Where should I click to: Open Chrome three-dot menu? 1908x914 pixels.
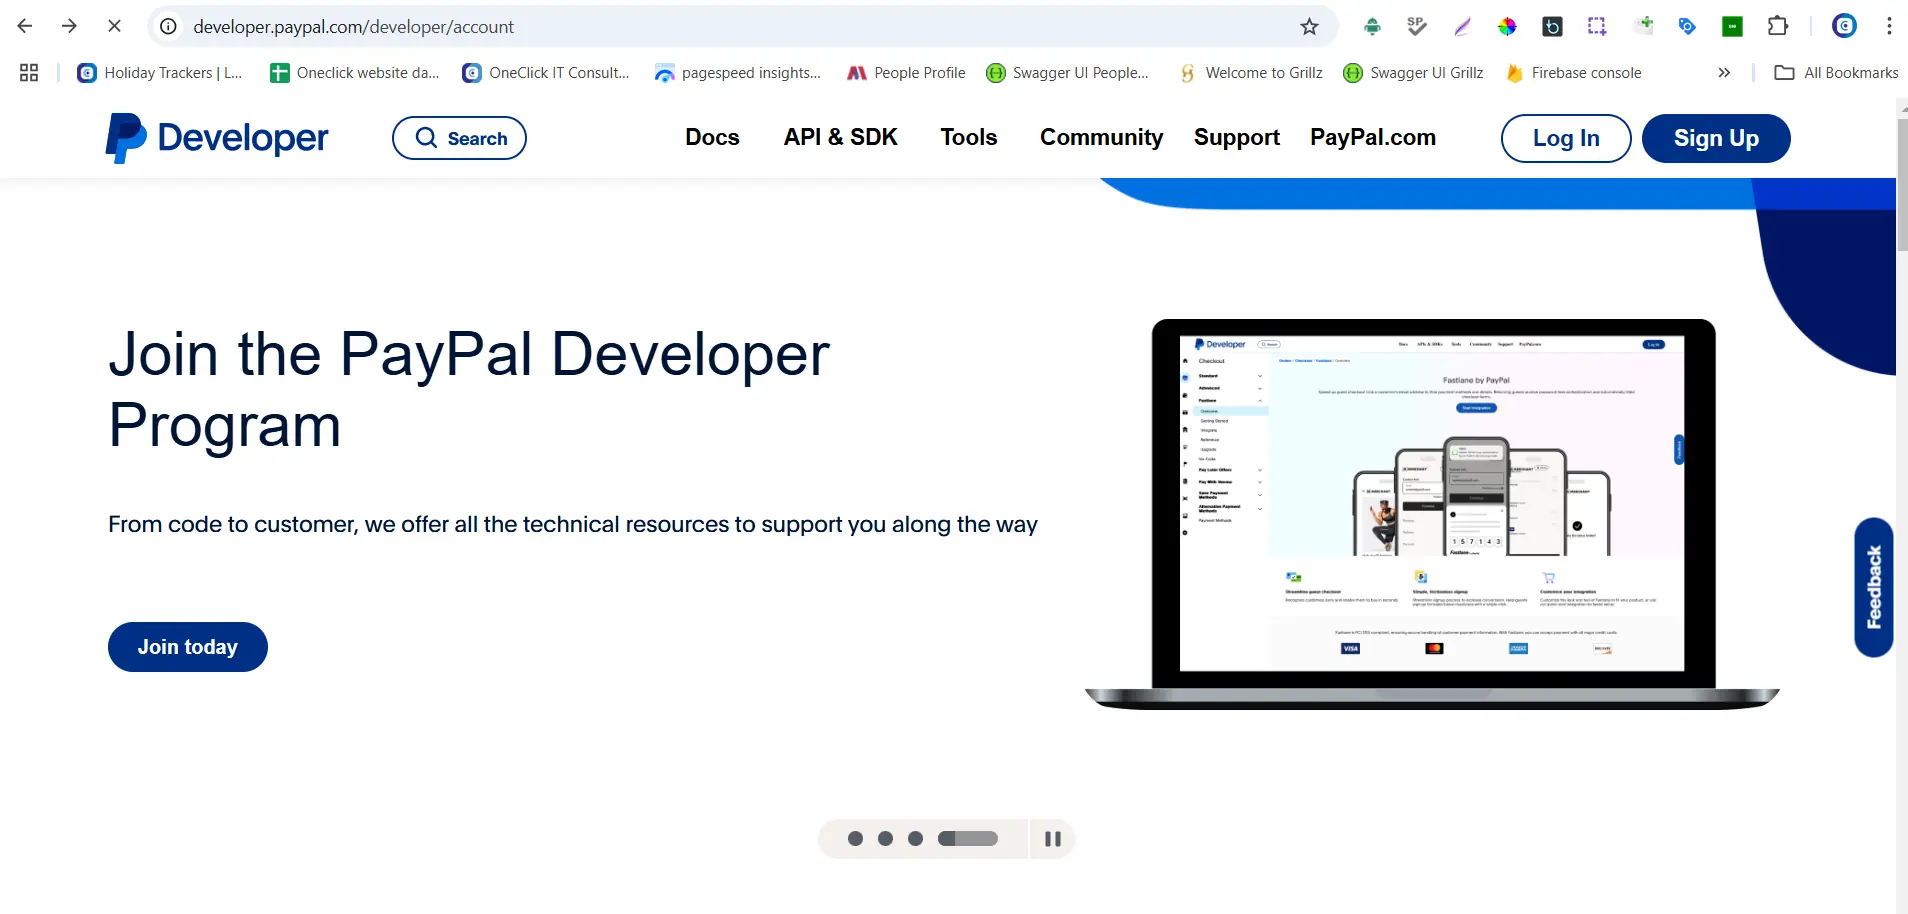[x=1889, y=27]
